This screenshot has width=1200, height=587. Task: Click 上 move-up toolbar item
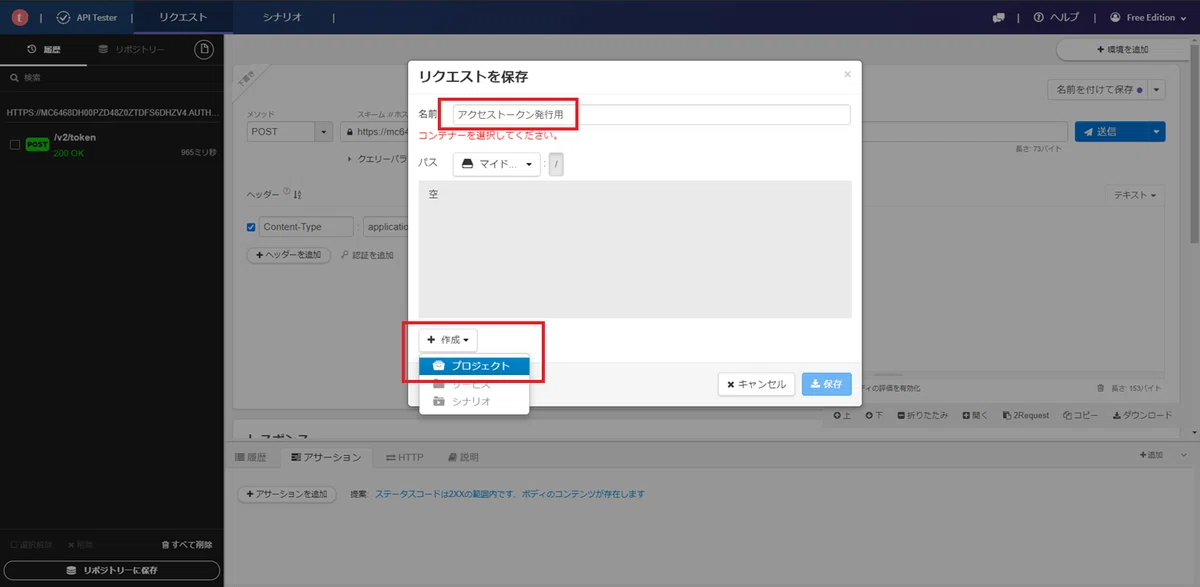coord(842,415)
